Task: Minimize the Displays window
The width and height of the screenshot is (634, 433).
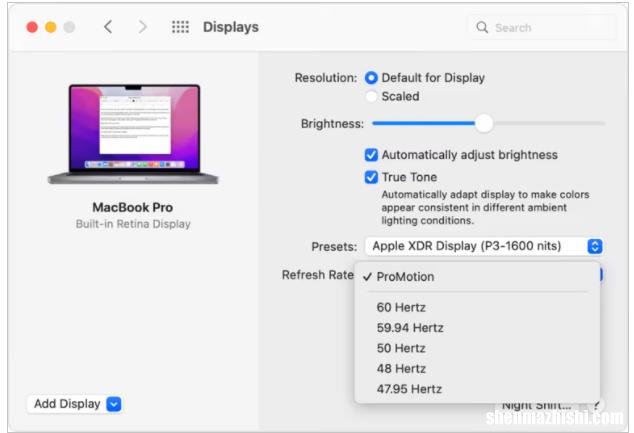Action: point(51,27)
